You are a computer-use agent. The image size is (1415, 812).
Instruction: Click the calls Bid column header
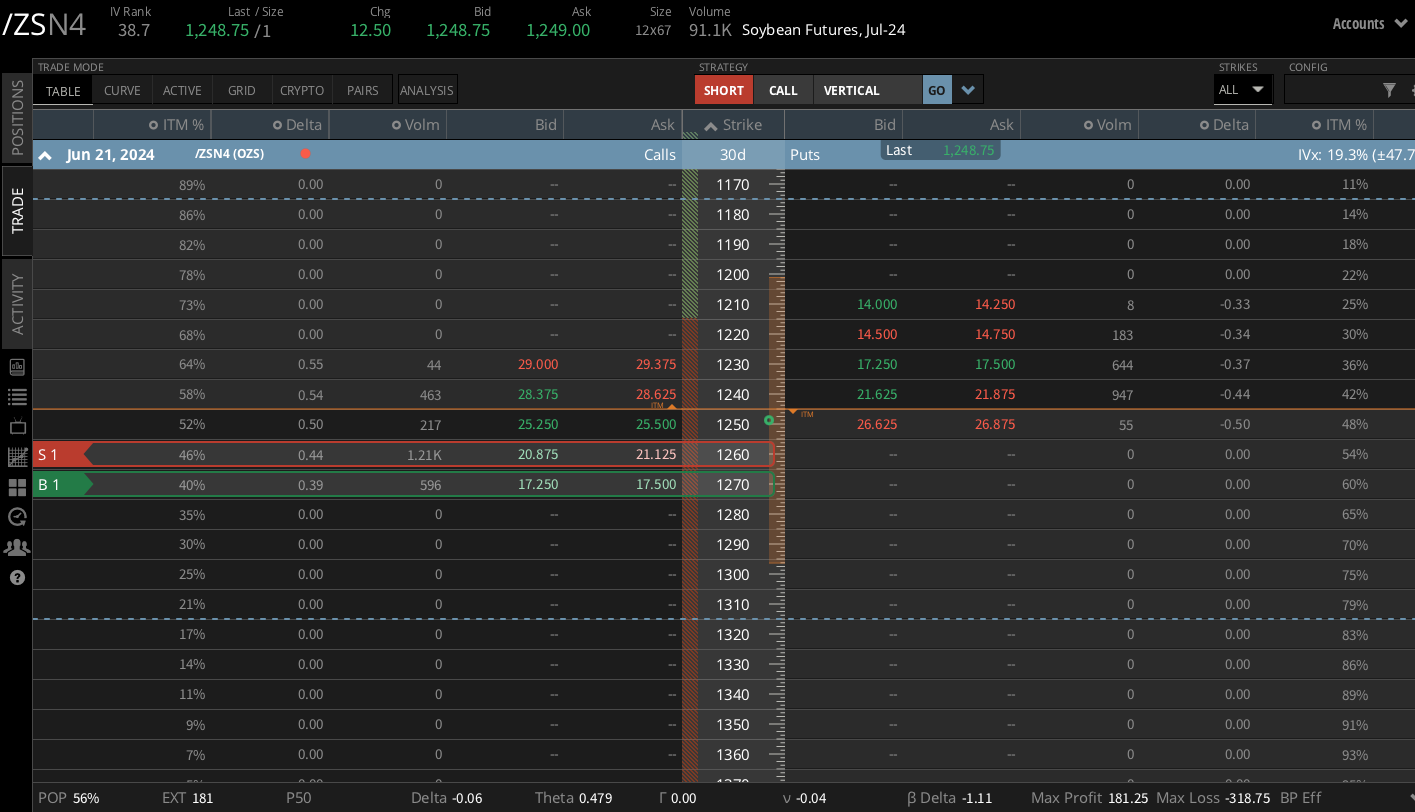[546, 125]
